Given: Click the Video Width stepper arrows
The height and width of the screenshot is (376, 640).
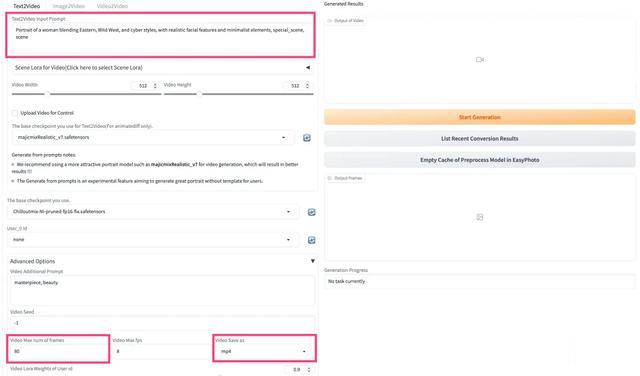Looking at the screenshot, I should pyautogui.click(x=155, y=86).
